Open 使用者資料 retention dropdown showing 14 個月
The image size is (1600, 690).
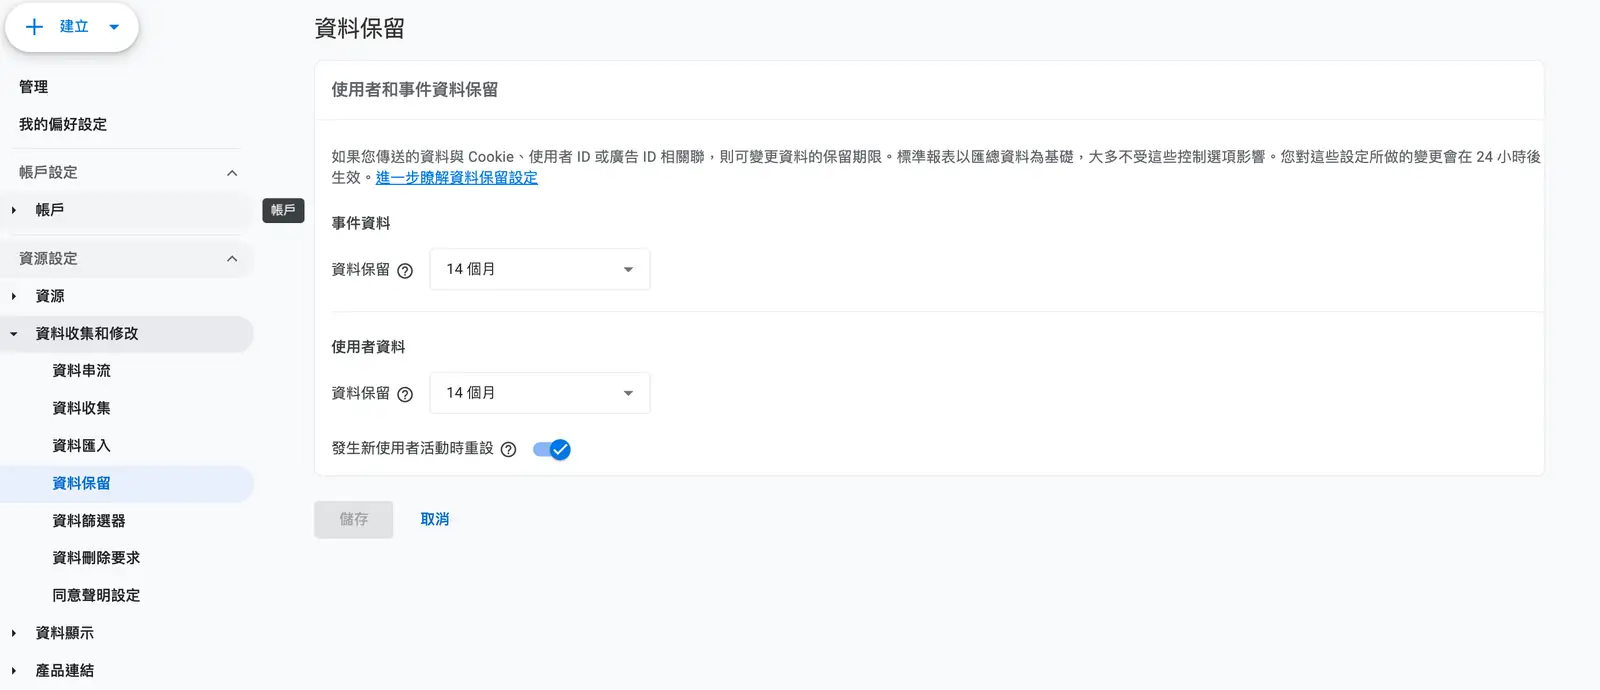[540, 393]
